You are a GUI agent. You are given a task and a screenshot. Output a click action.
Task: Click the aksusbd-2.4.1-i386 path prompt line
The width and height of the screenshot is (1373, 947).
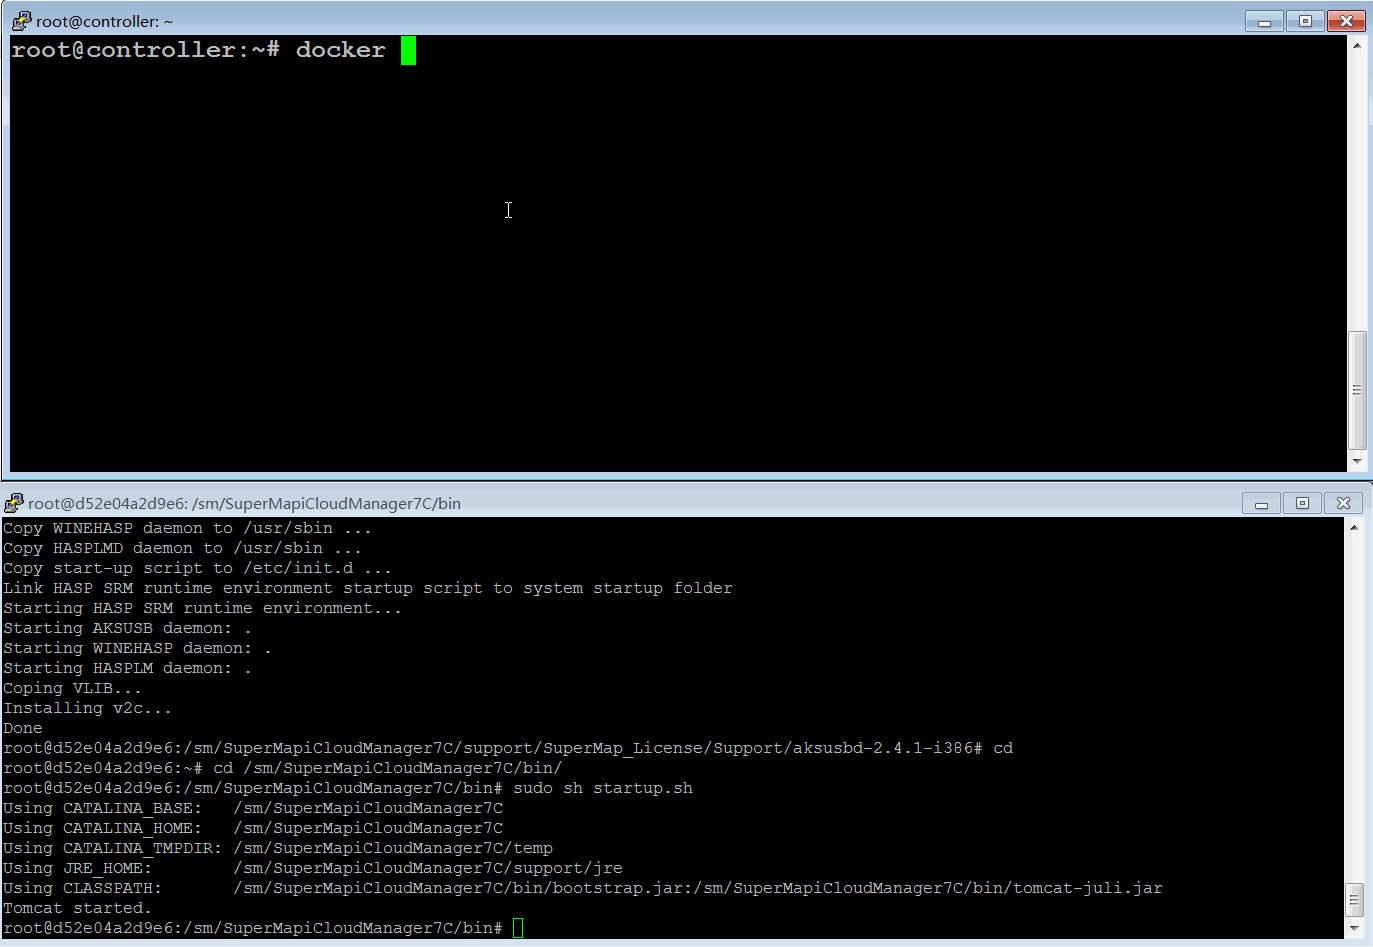(x=508, y=748)
